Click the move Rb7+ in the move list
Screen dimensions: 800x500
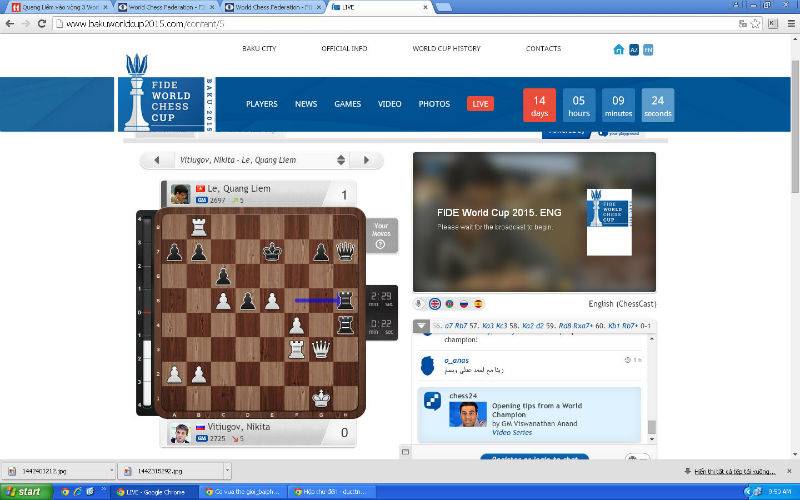point(629,326)
